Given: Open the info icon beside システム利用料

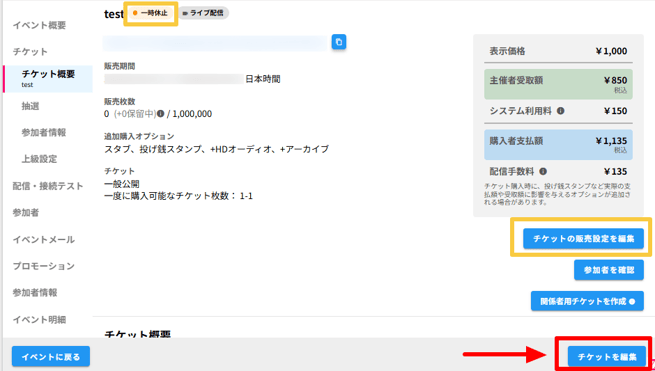Looking at the screenshot, I should pyautogui.click(x=561, y=111).
